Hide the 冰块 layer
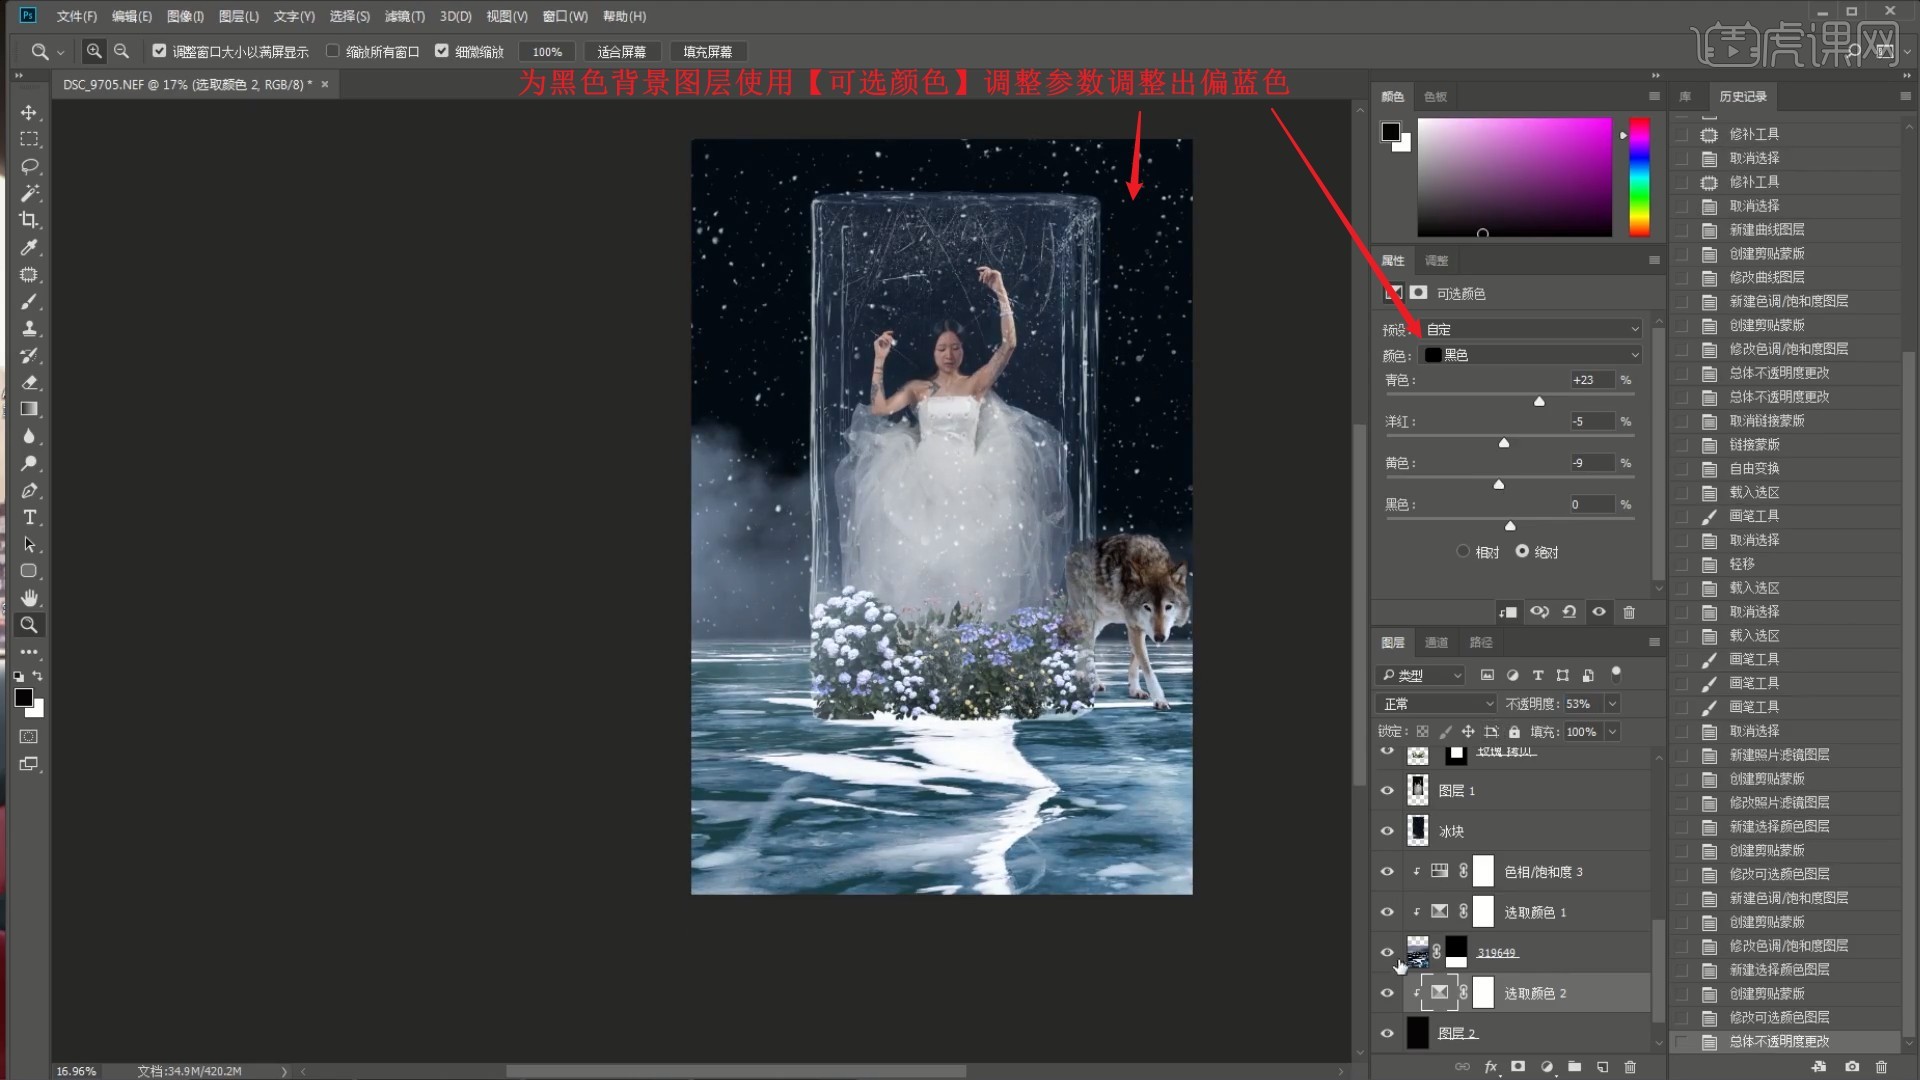The width and height of the screenshot is (1920, 1080). 1387,831
